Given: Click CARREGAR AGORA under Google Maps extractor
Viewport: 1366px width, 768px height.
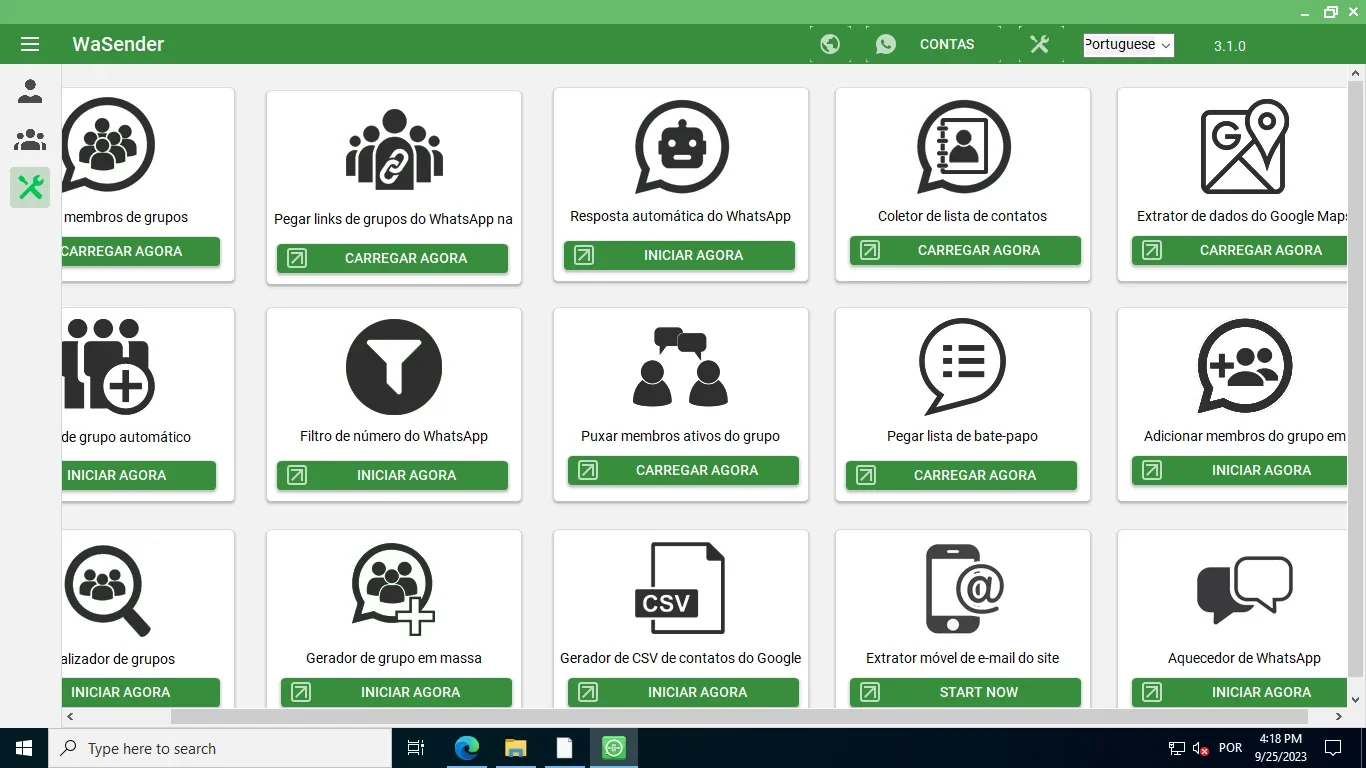Looking at the screenshot, I should point(1240,250).
